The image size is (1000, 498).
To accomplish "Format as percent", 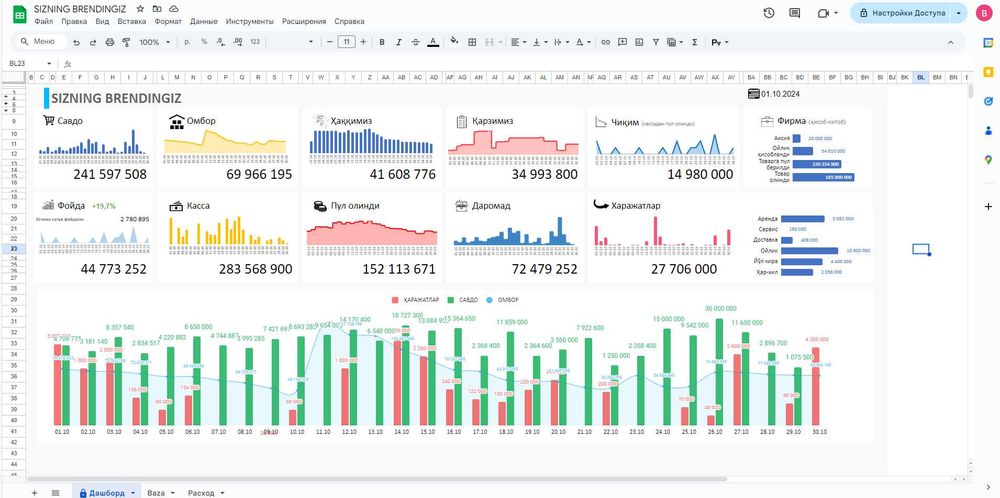I will tap(204, 42).
